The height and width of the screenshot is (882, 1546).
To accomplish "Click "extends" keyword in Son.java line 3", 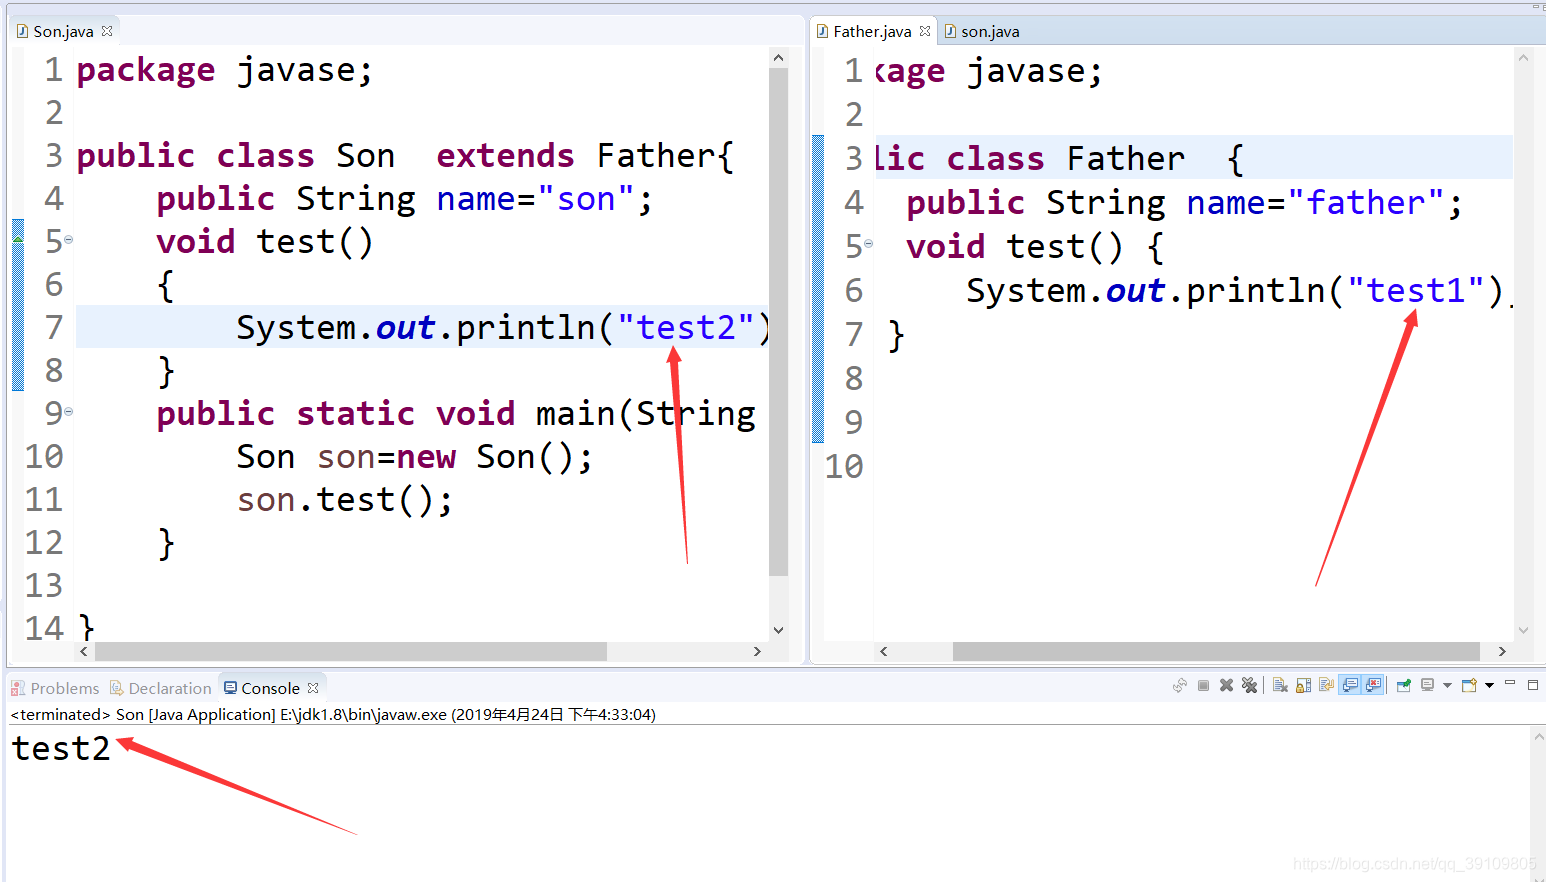I will pyautogui.click(x=505, y=156).
